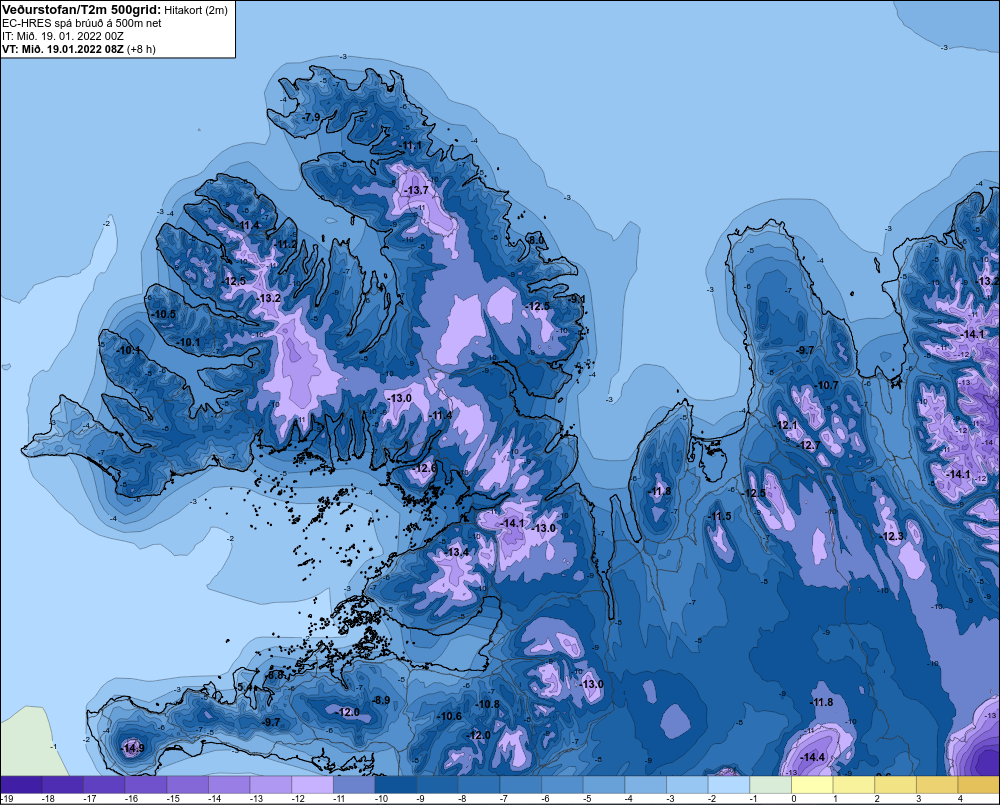Click the -11.1 temperature label
This screenshot has width=1000, height=805.
click(411, 146)
